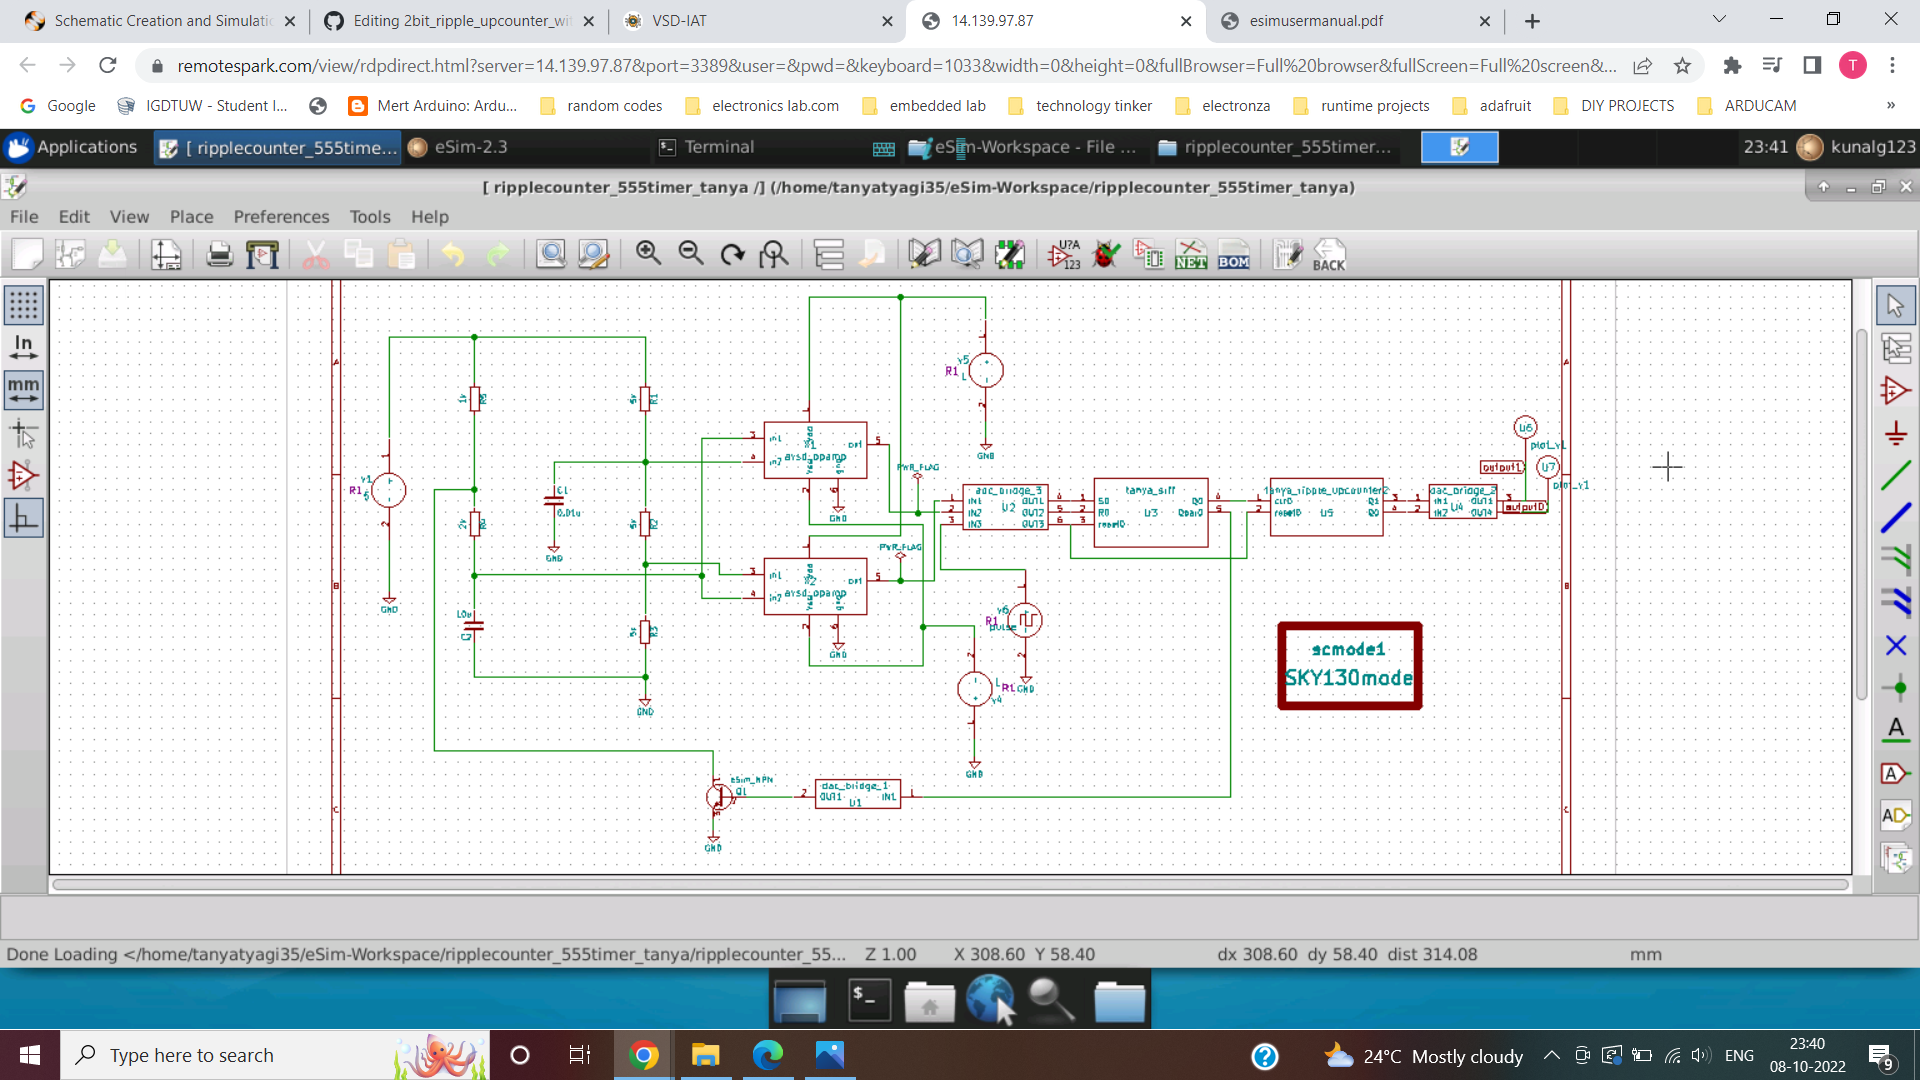Select the No Connect flag tool
Viewport: 1920px width, 1080px height.
click(1895, 645)
